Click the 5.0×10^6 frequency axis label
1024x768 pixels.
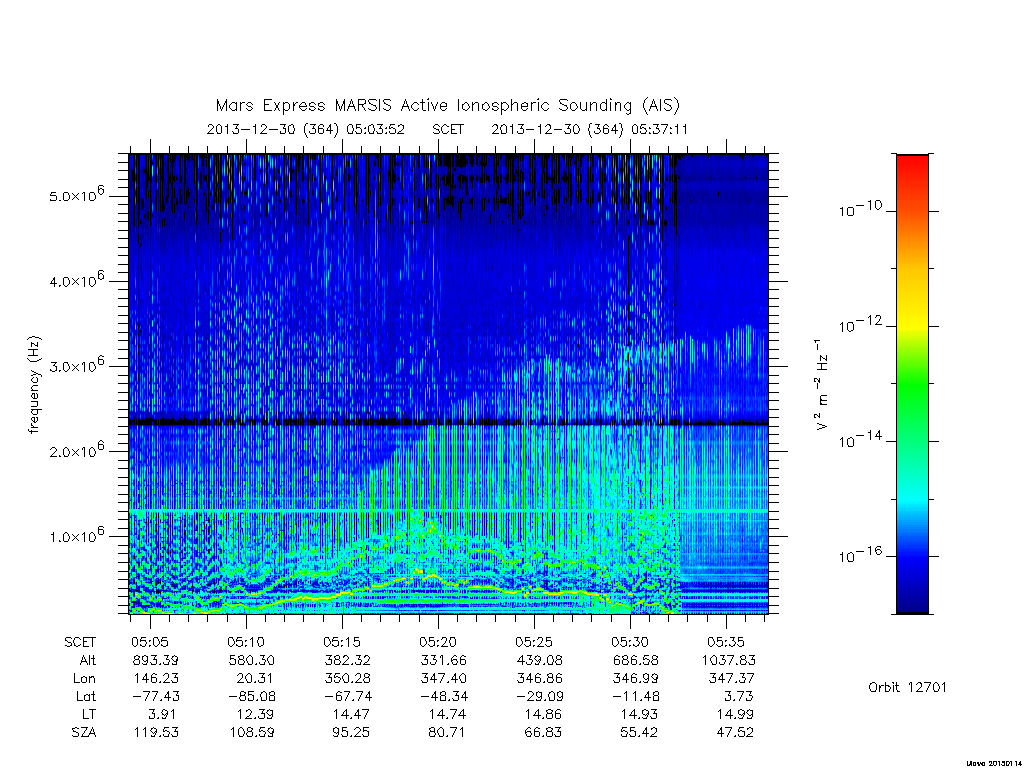76,194
